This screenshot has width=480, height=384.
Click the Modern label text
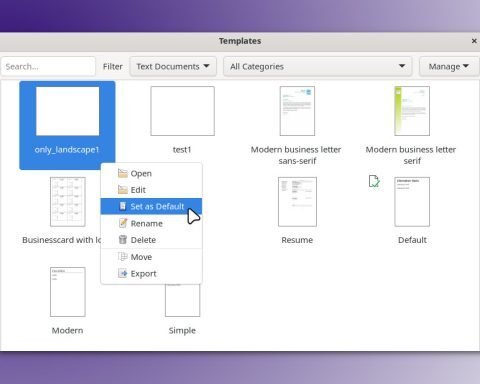point(67,330)
